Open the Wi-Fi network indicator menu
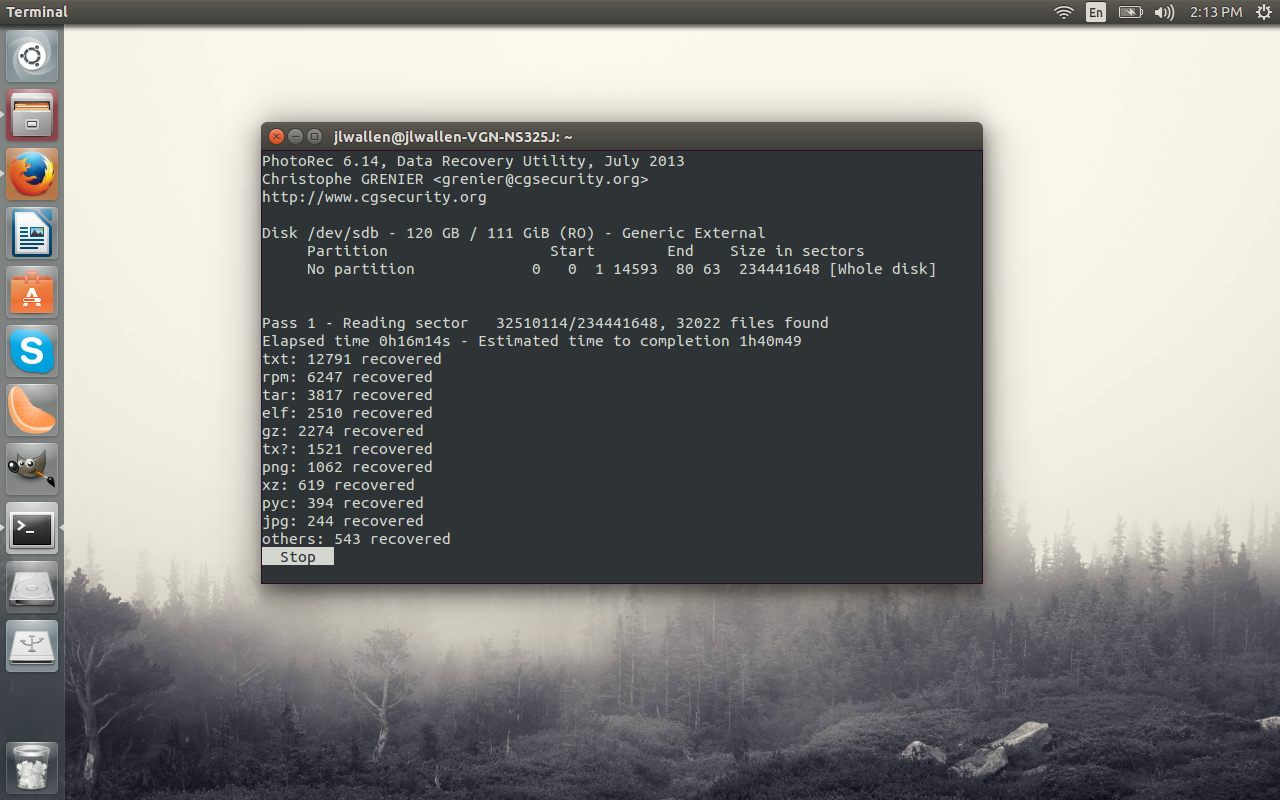The height and width of the screenshot is (800, 1280). click(1064, 12)
